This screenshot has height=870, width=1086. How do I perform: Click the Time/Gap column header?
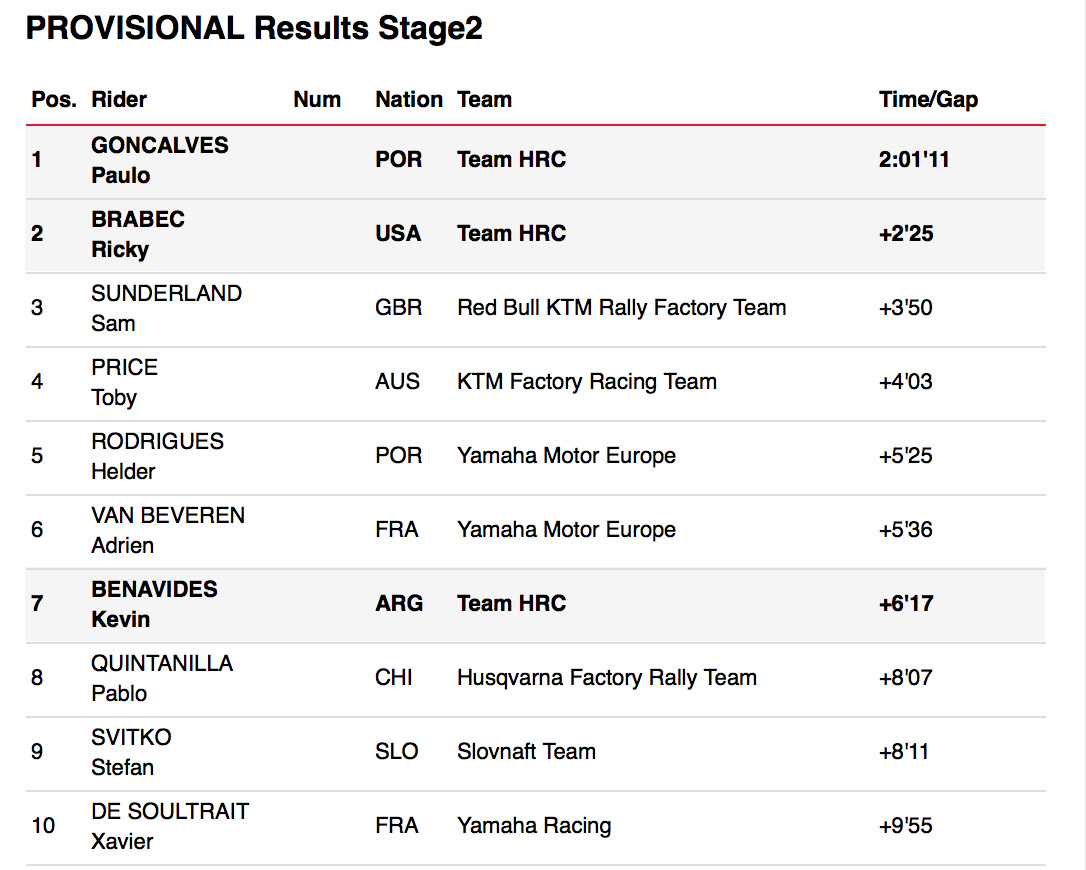928,100
